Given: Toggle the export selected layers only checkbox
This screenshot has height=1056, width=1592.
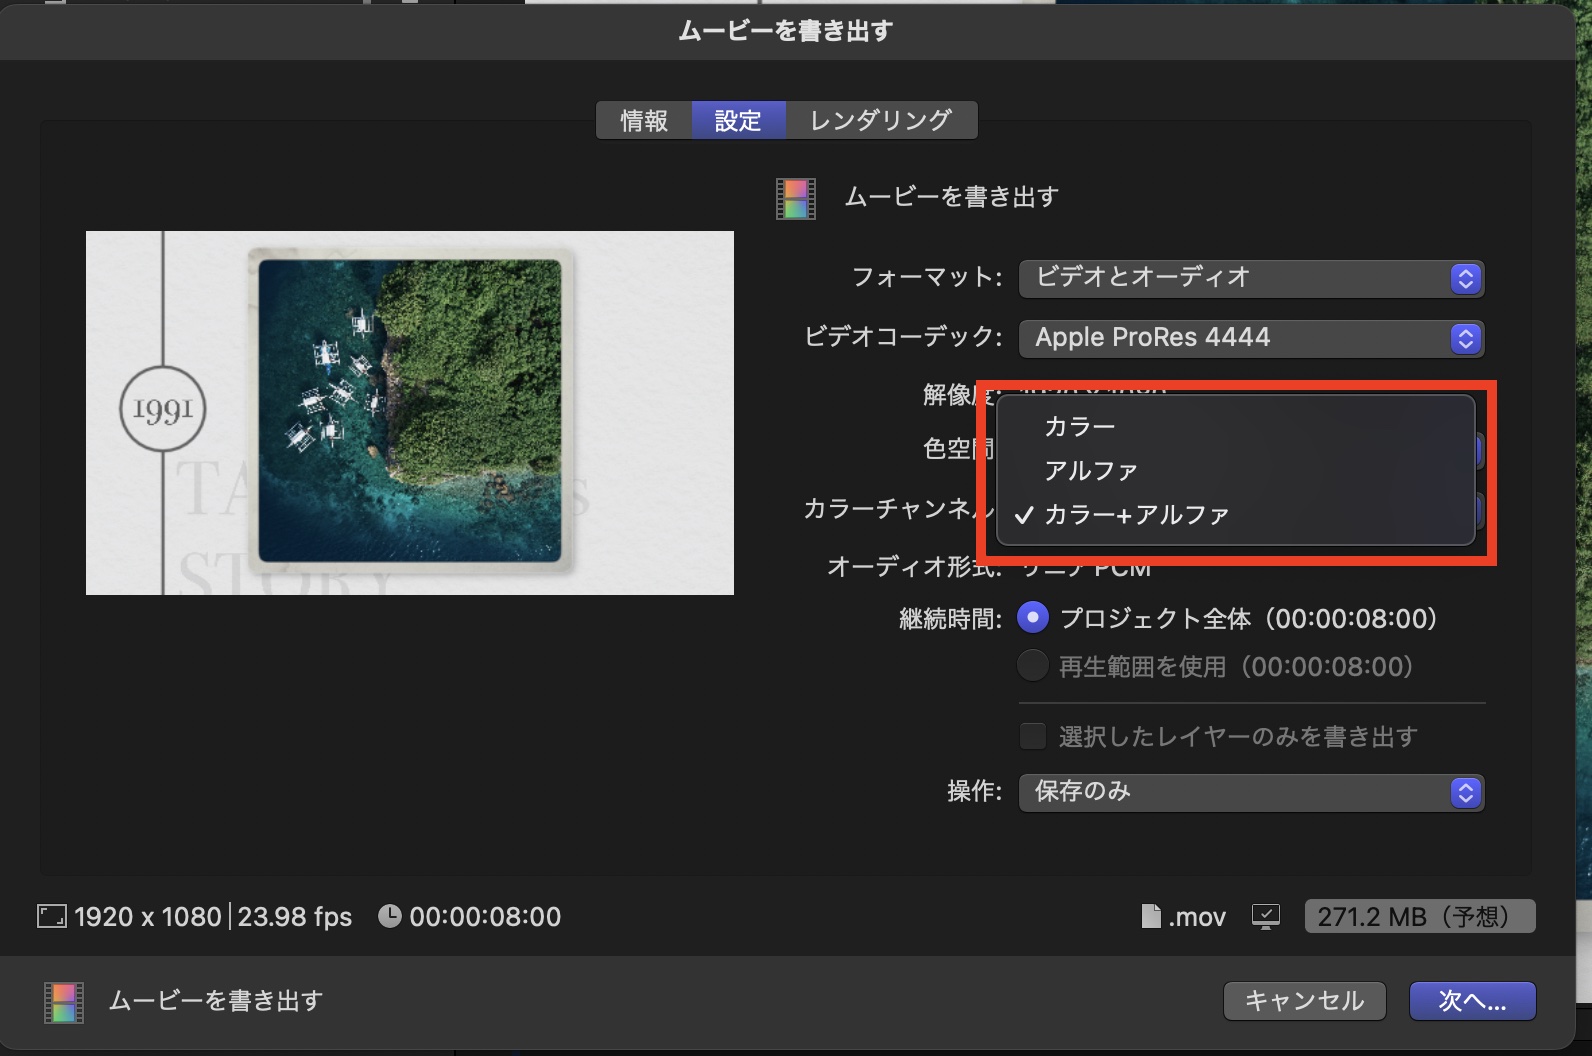Looking at the screenshot, I should pyautogui.click(x=1032, y=737).
